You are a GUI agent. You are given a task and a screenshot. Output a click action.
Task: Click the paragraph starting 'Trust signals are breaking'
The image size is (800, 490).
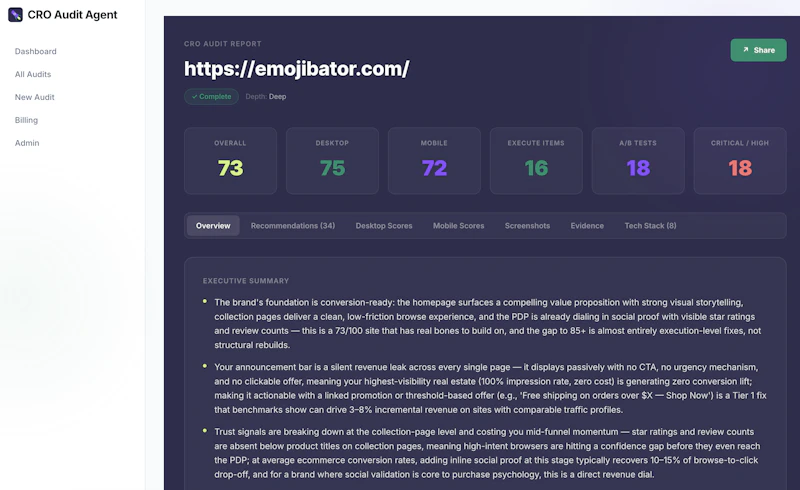click(x=487, y=453)
